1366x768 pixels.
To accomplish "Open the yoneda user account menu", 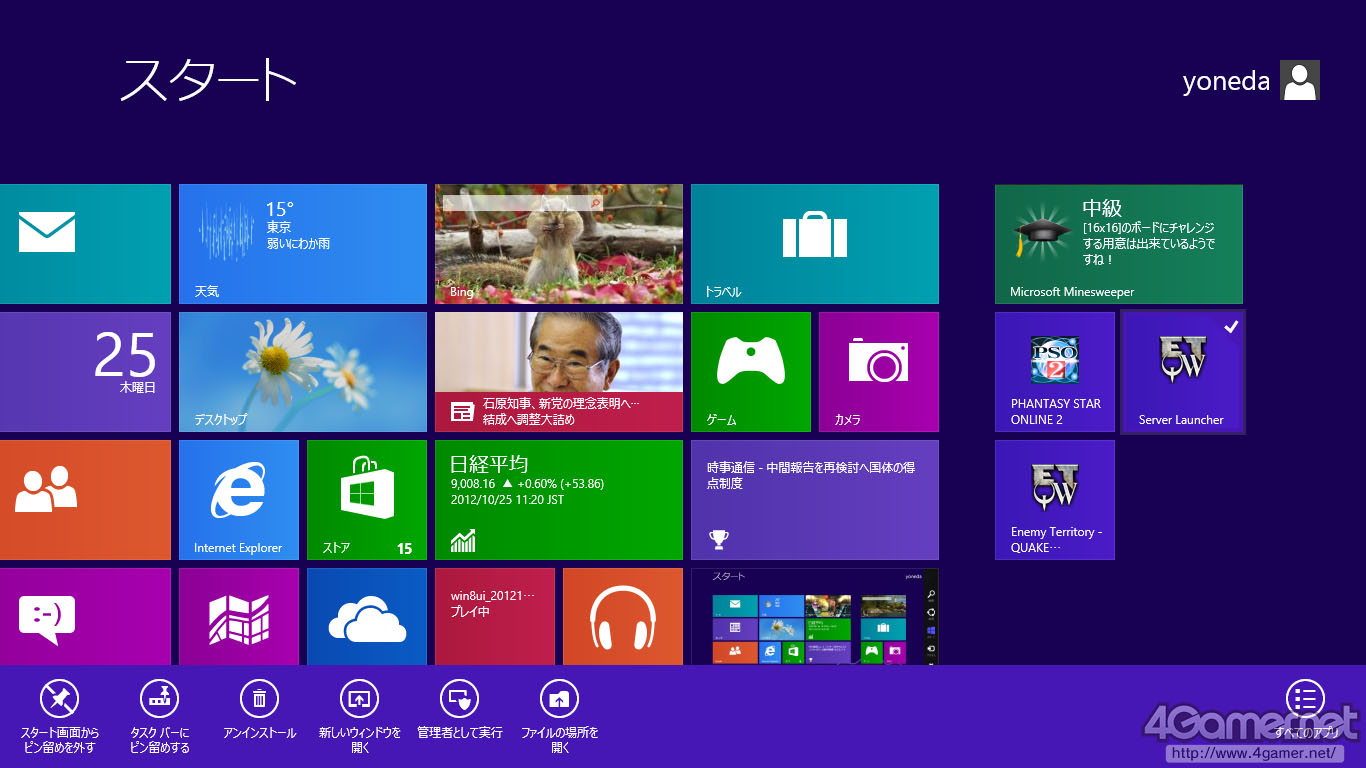I will pyautogui.click(x=1251, y=80).
